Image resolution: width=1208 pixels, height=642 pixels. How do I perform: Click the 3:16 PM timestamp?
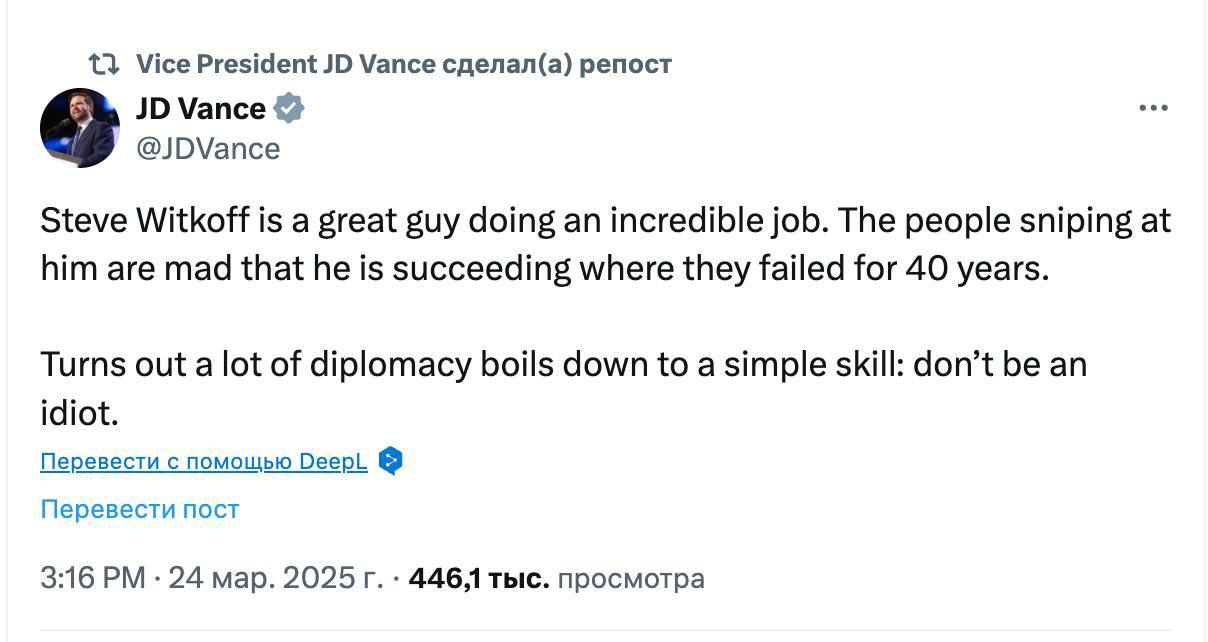point(94,578)
